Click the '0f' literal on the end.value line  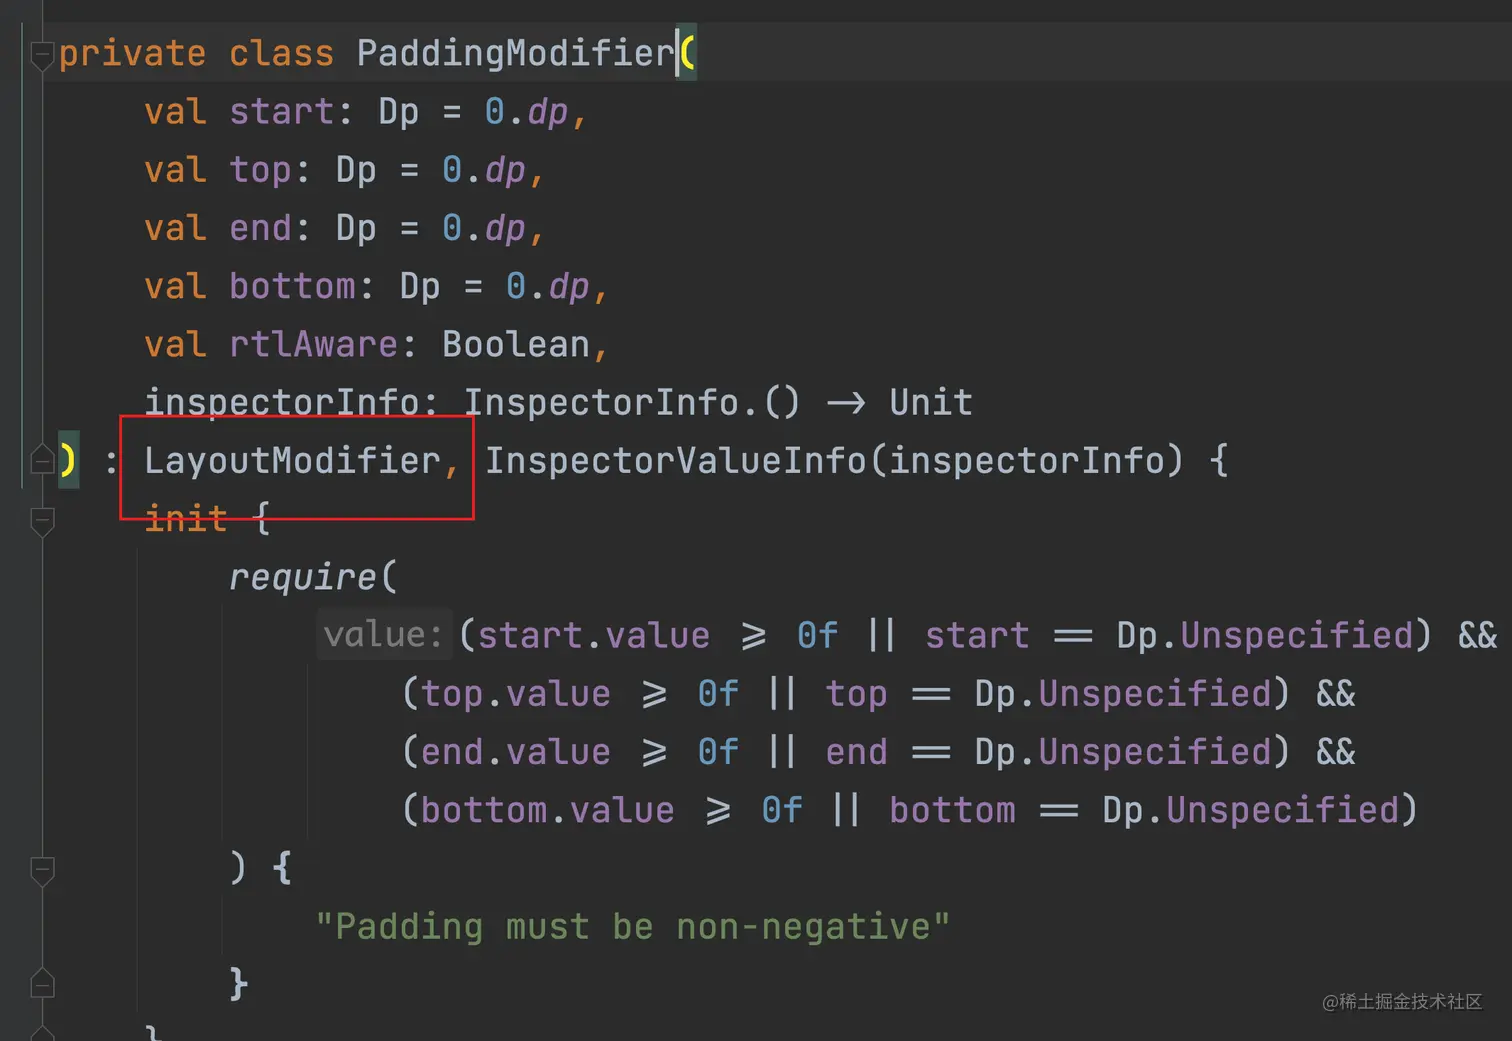click(718, 751)
